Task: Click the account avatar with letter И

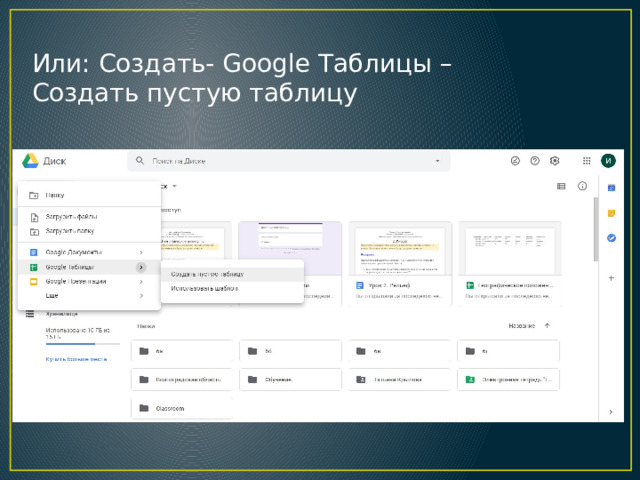Action: tap(608, 161)
